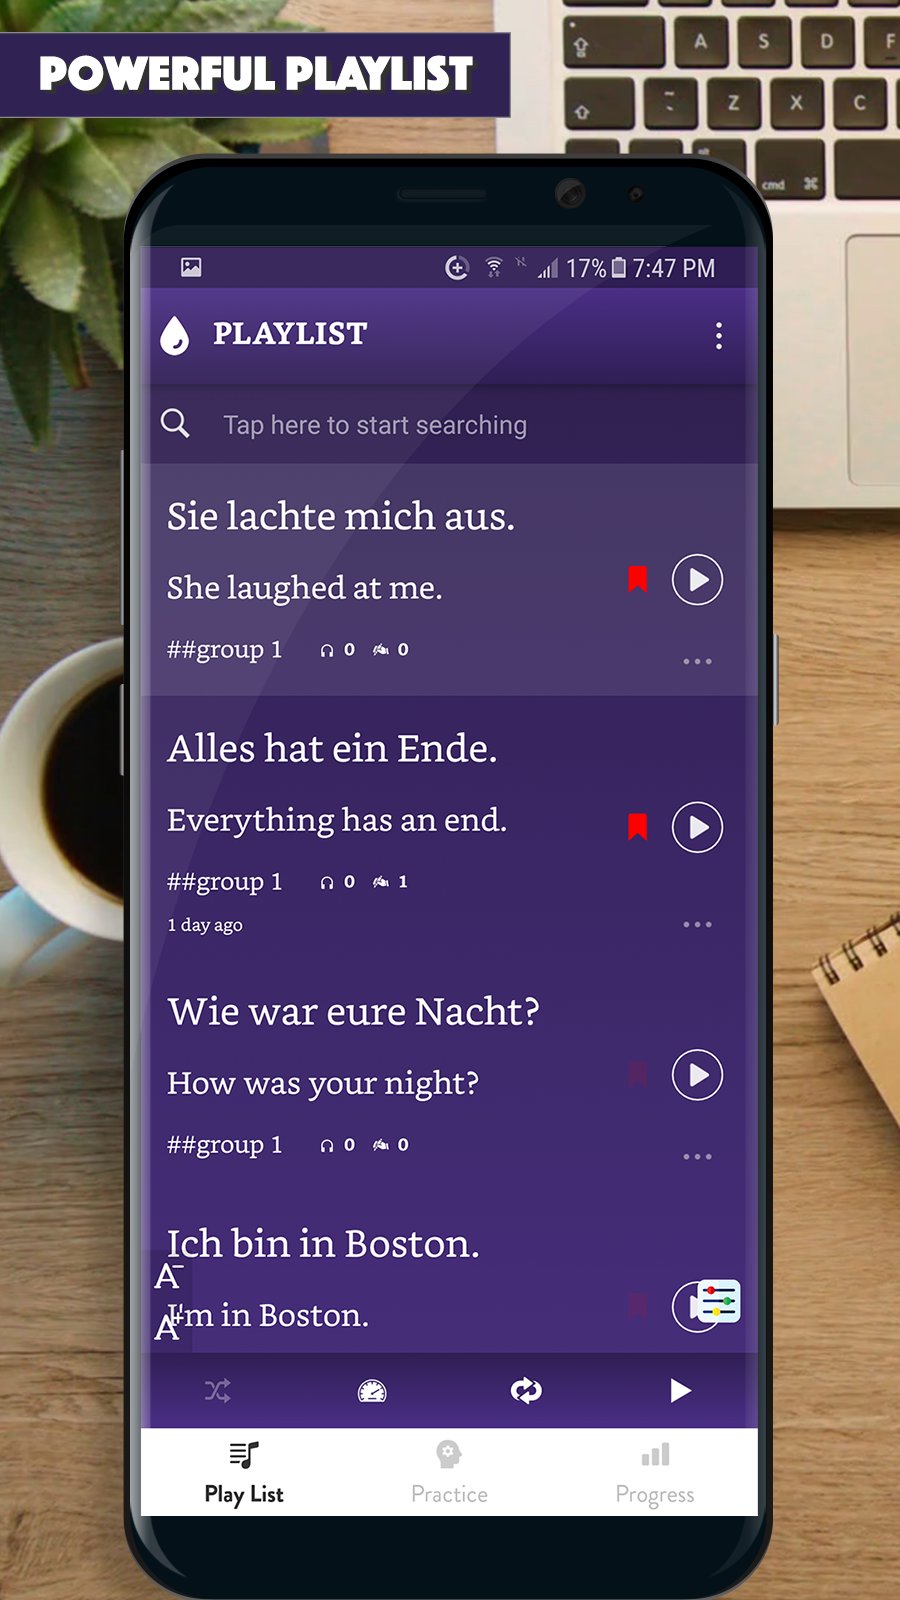Play 'Wie war eure Nacht?' audio

pyautogui.click(x=697, y=1075)
